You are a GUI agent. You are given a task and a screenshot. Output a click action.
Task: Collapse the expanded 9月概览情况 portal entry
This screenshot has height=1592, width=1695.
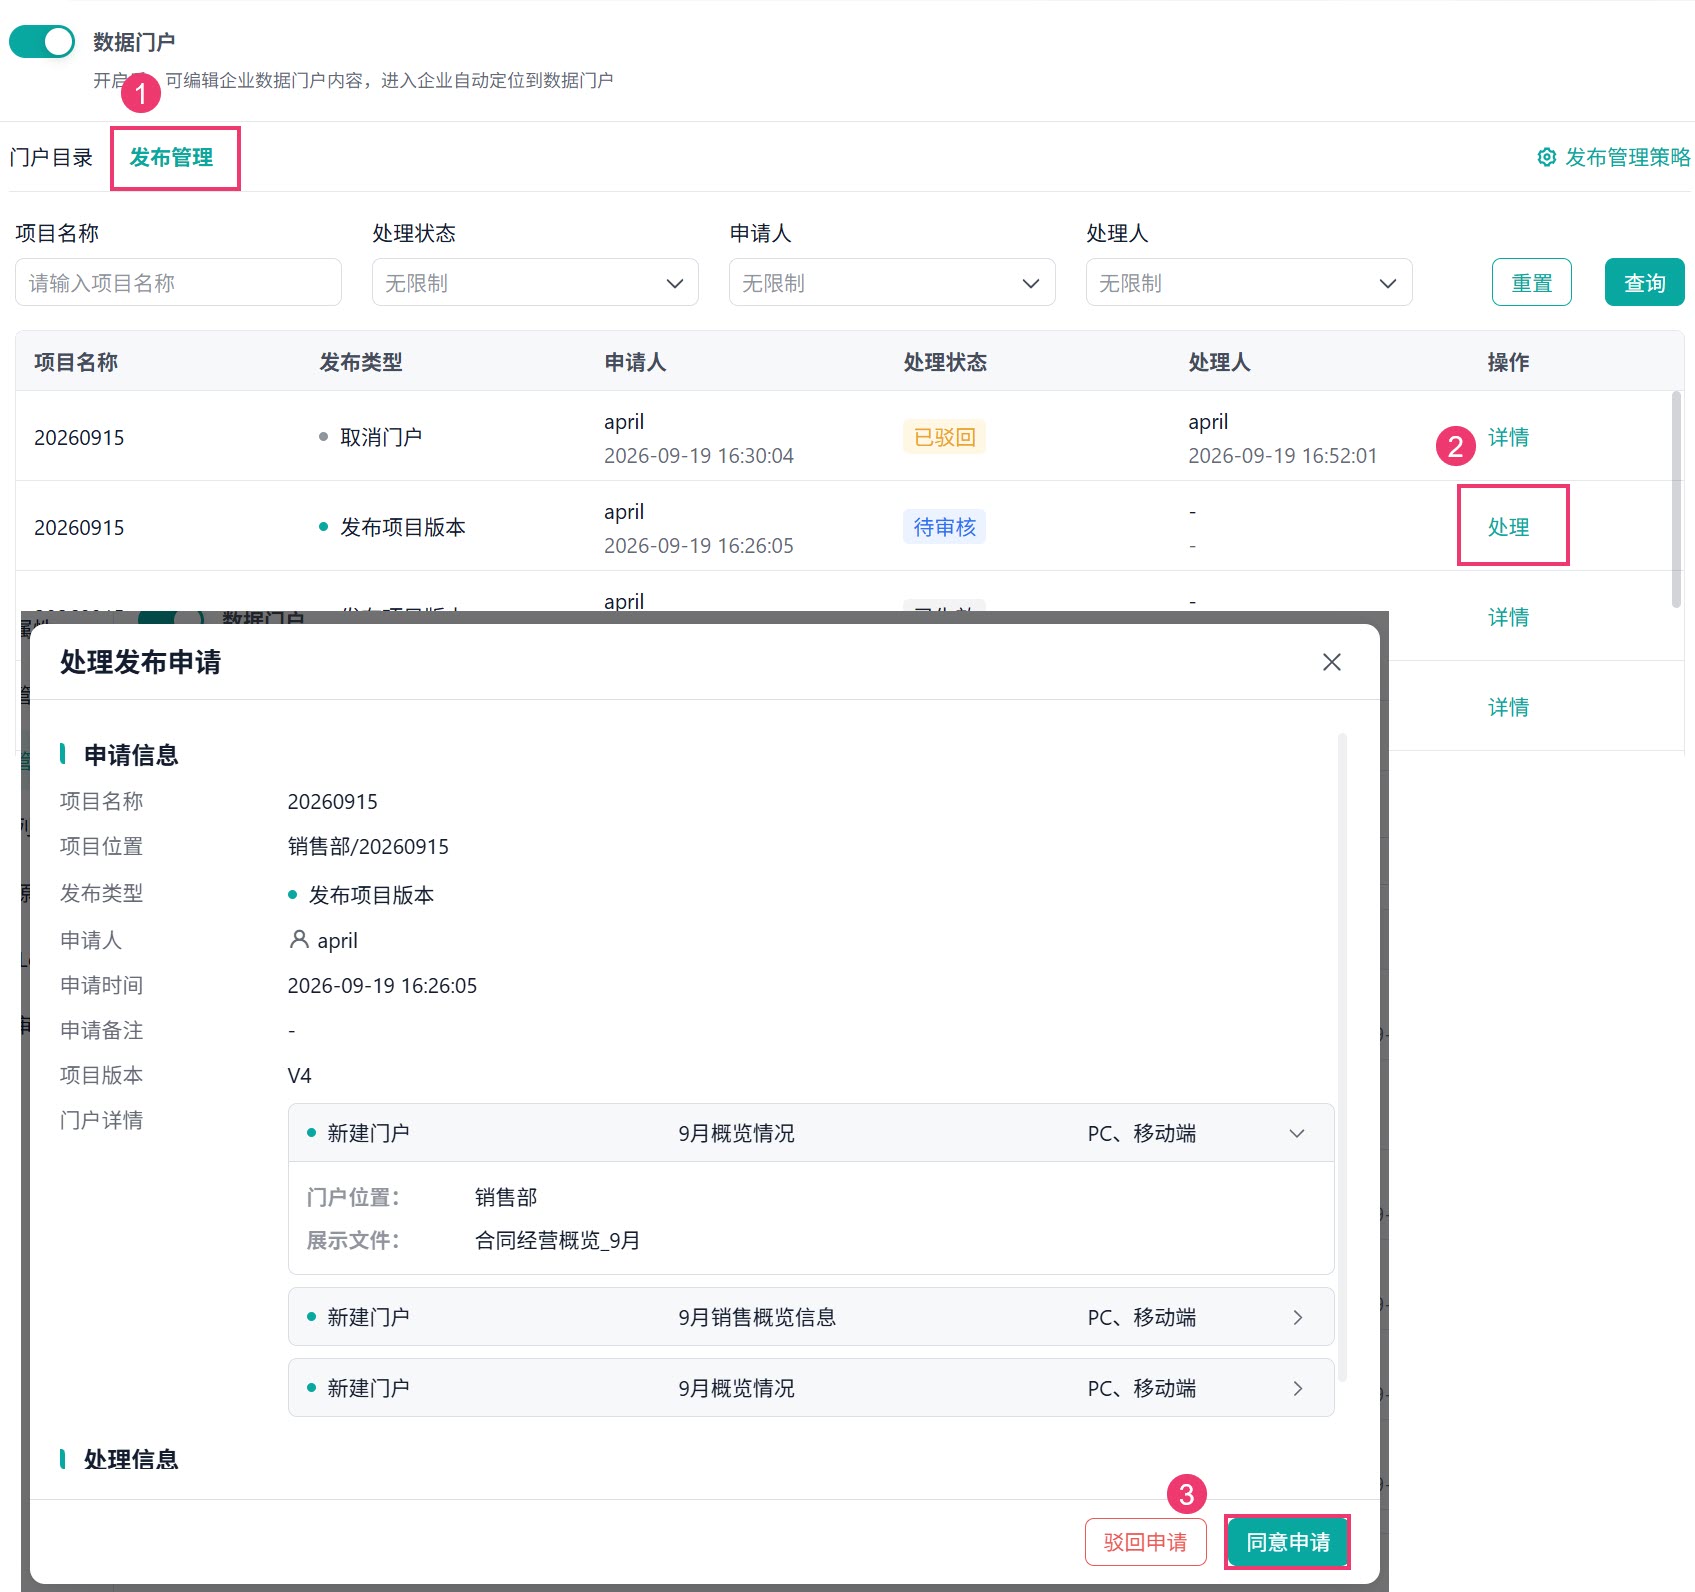1297,1133
